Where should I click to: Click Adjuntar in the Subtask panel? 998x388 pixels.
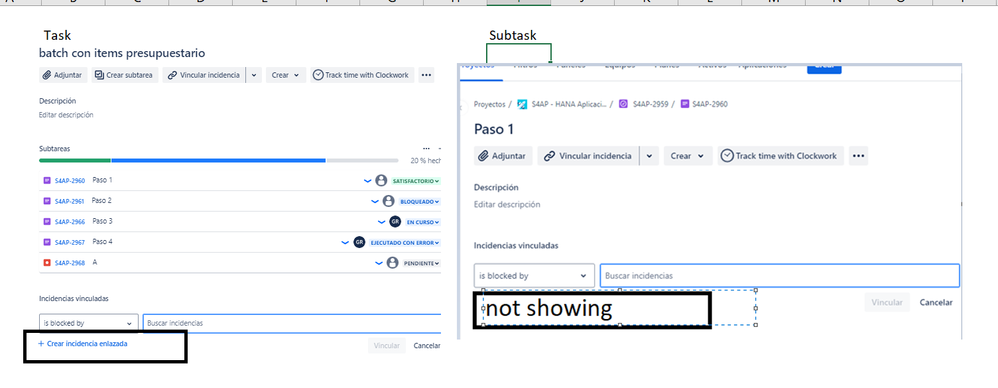coord(503,156)
